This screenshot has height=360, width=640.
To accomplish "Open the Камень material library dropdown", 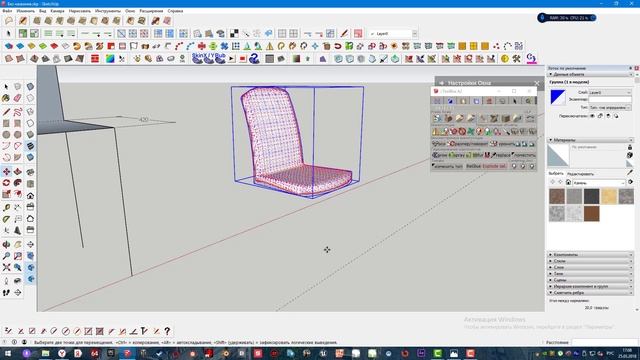I will coord(599,182).
